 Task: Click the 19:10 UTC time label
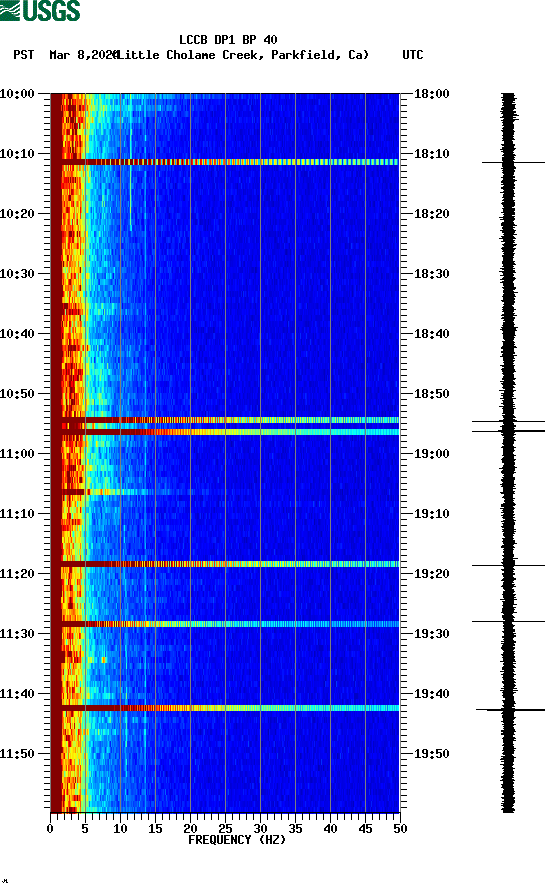pos(432,514)
